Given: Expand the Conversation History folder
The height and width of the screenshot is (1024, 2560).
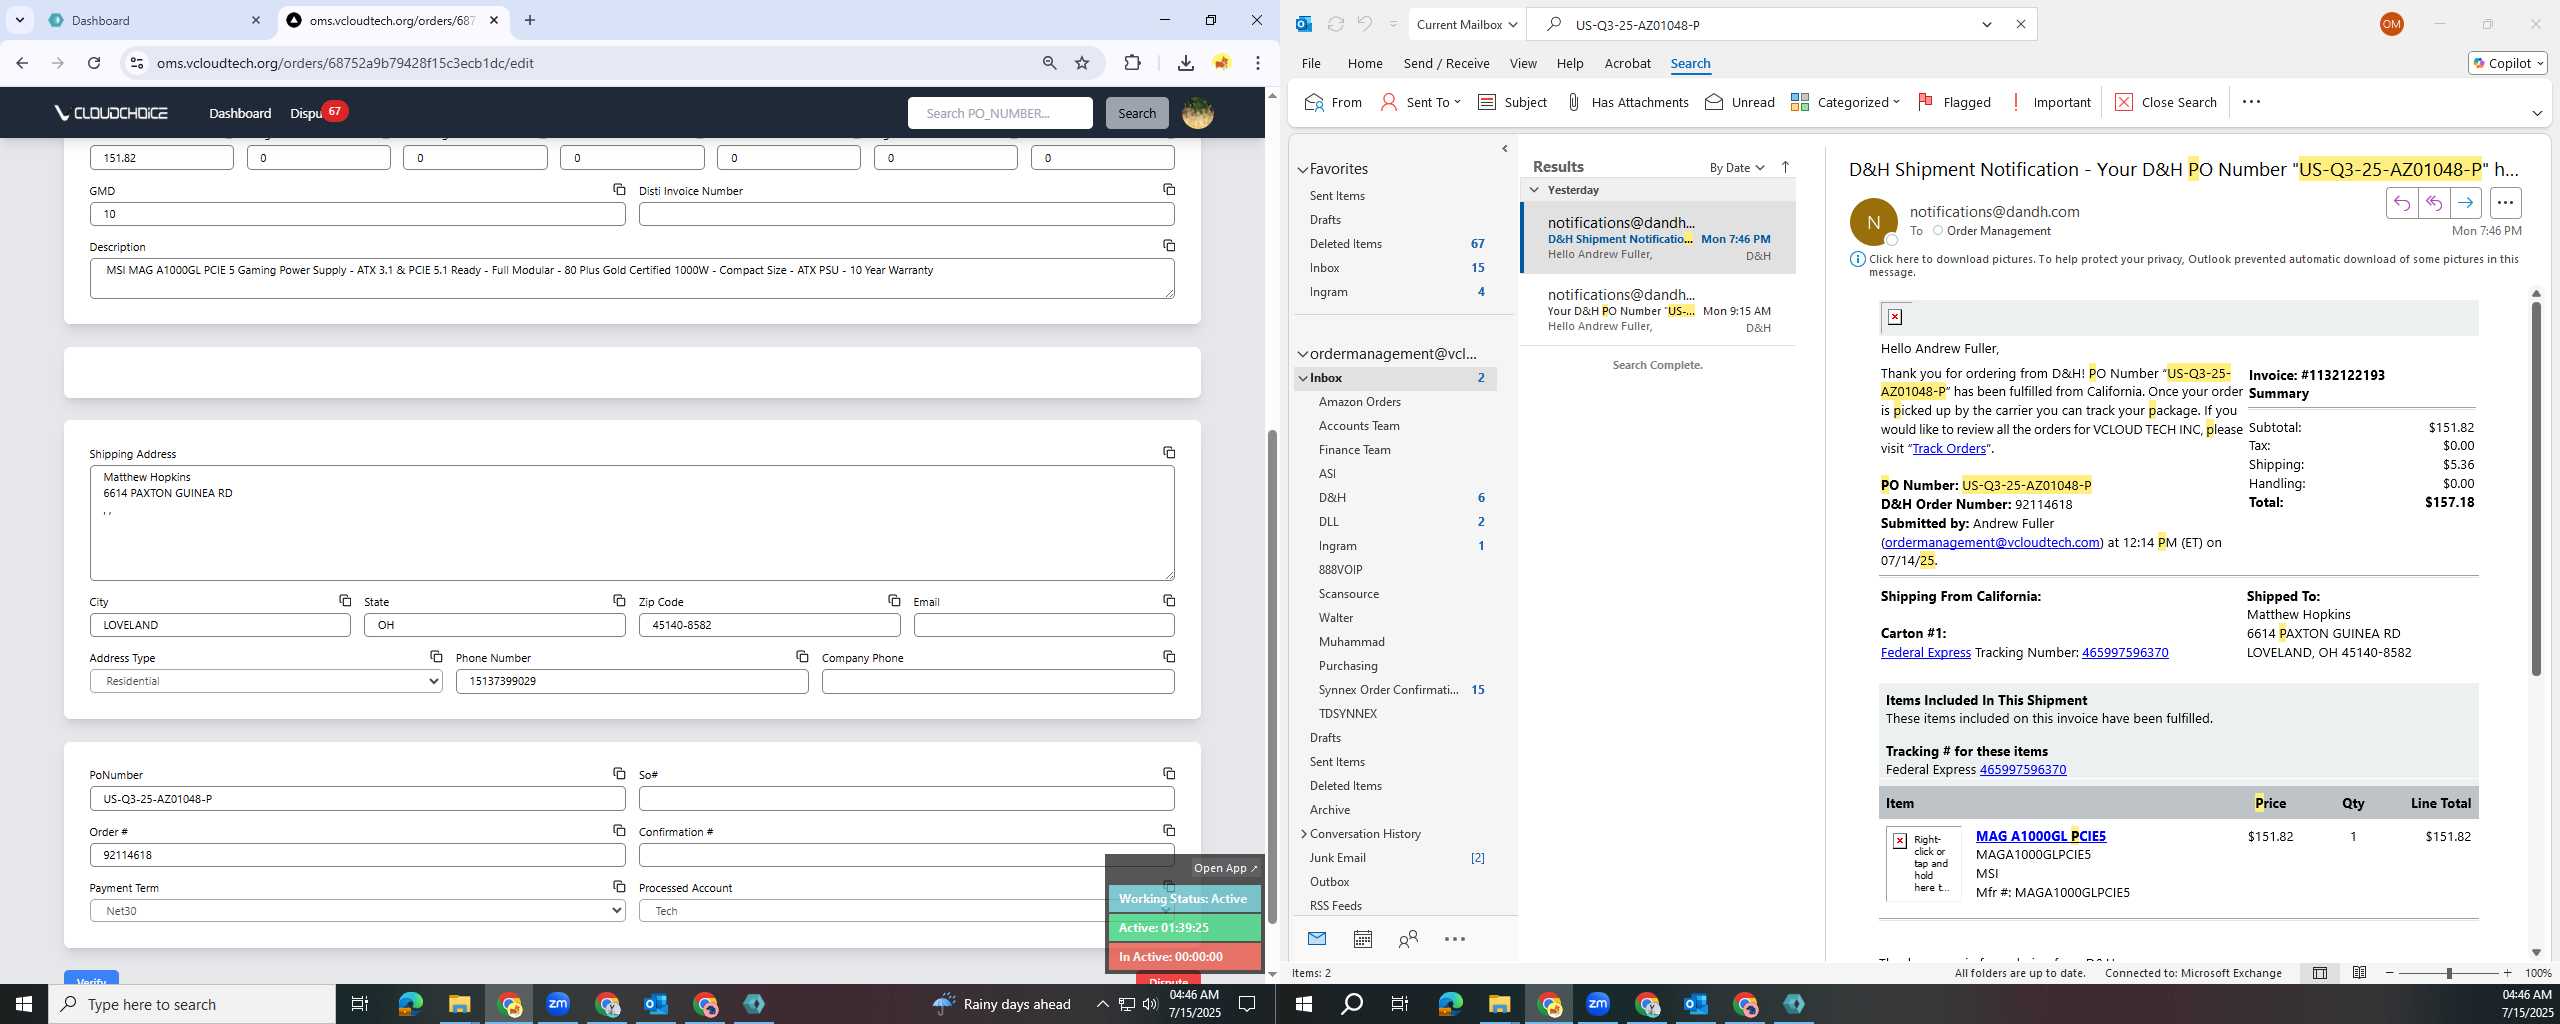Looking at the screenshot, I should click(1304, 834).
